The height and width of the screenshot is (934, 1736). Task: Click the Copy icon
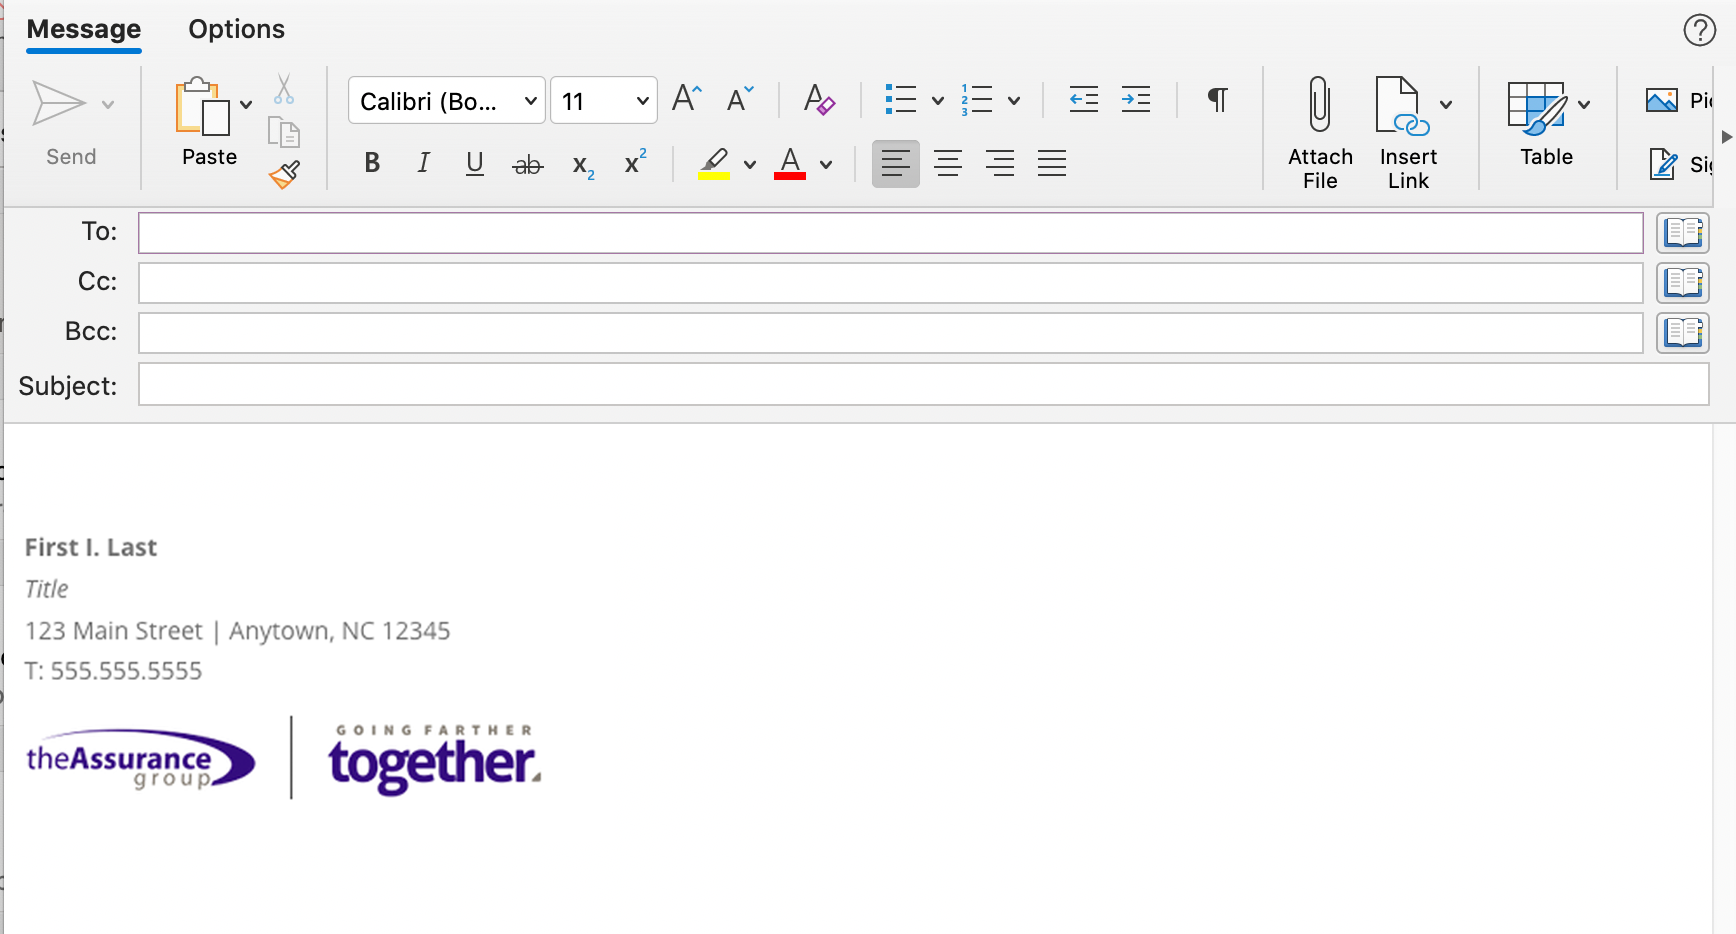pyautogui.click(x=284, y=132)
